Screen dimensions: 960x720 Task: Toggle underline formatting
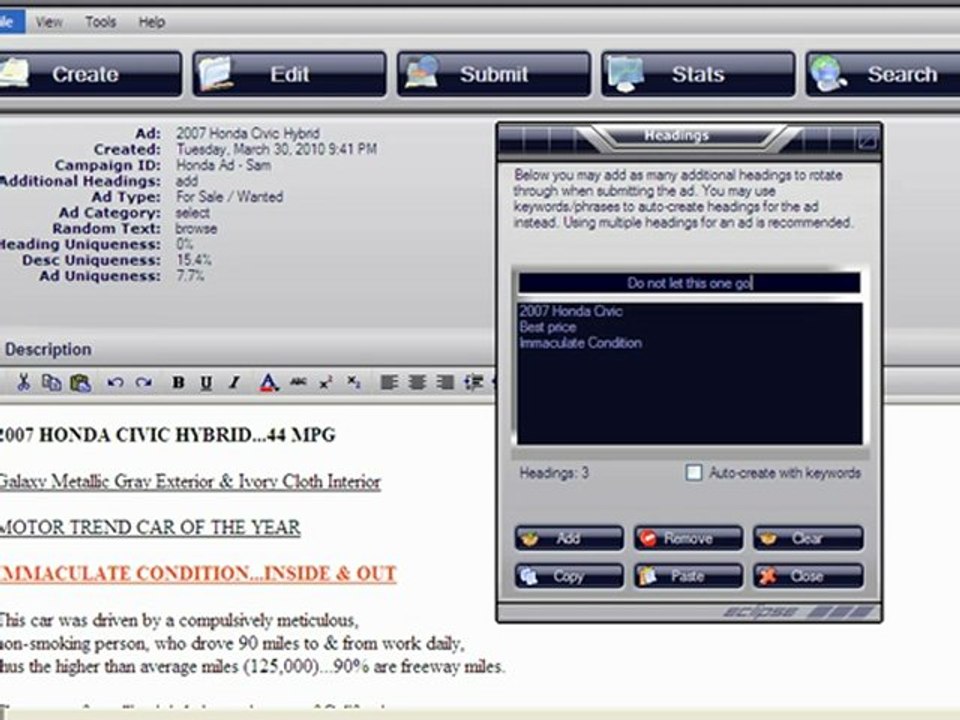coord(206,383)
